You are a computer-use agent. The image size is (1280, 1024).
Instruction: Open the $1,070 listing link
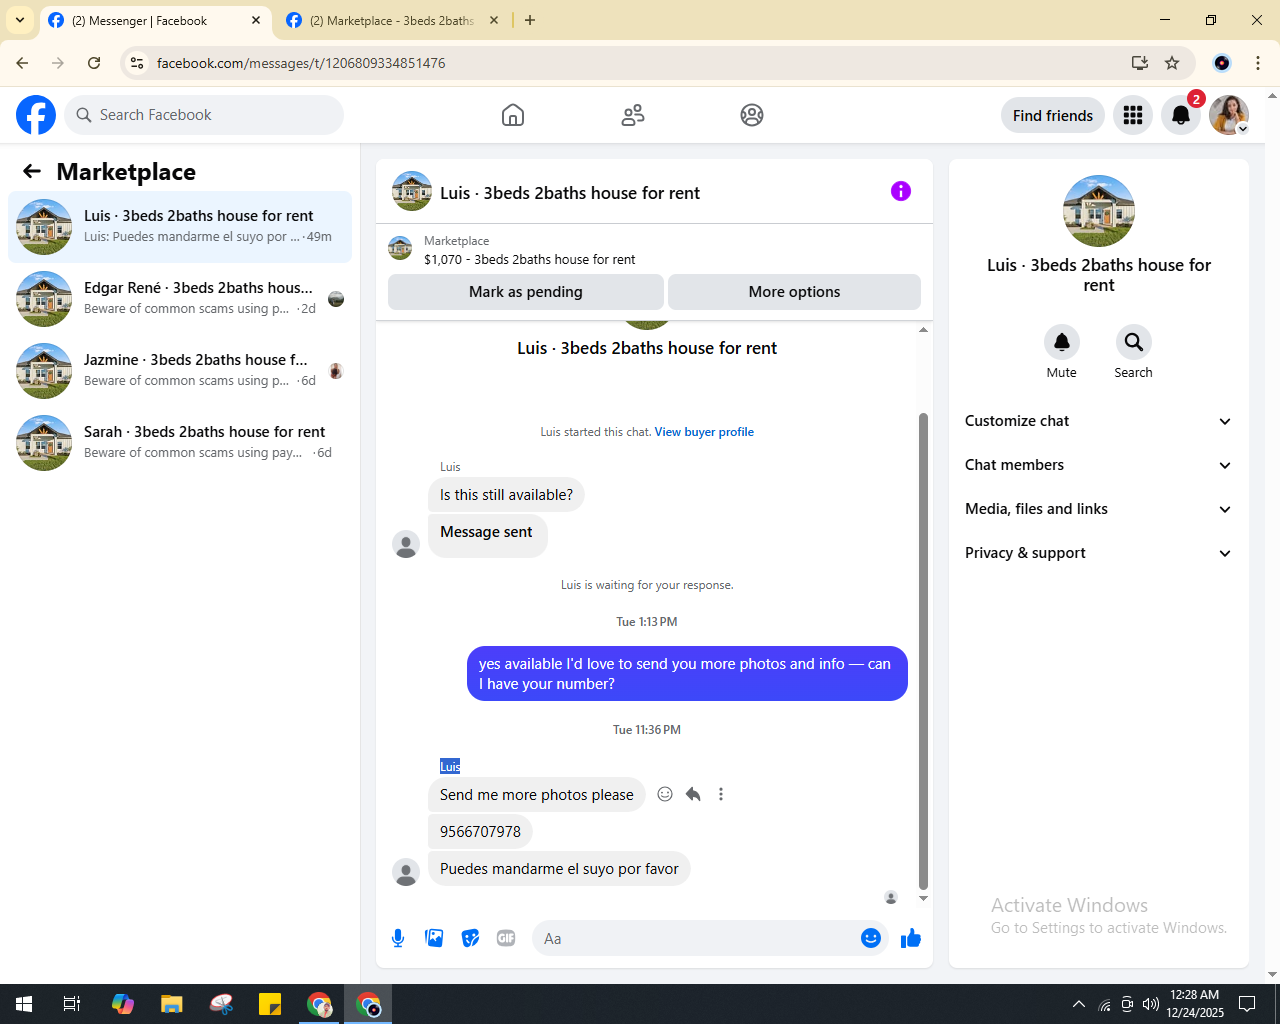529,259
